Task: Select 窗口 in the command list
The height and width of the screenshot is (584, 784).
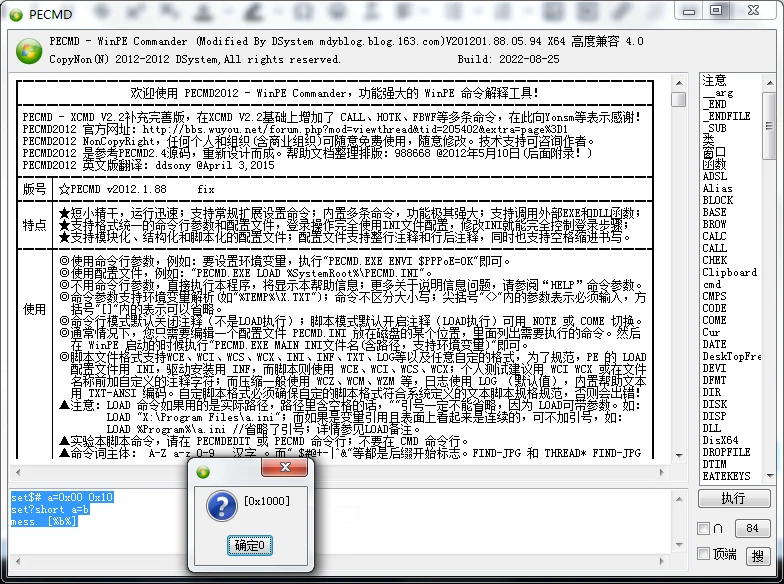Action: pos(714,152)
